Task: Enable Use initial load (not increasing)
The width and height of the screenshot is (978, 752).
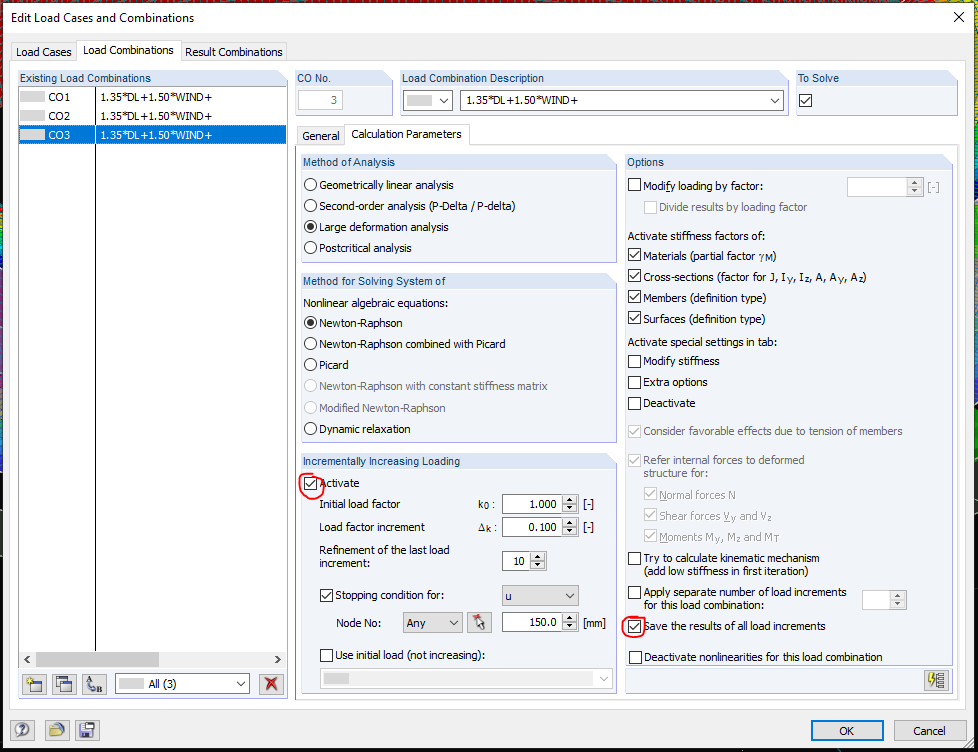Action: (x=326, y=655)
